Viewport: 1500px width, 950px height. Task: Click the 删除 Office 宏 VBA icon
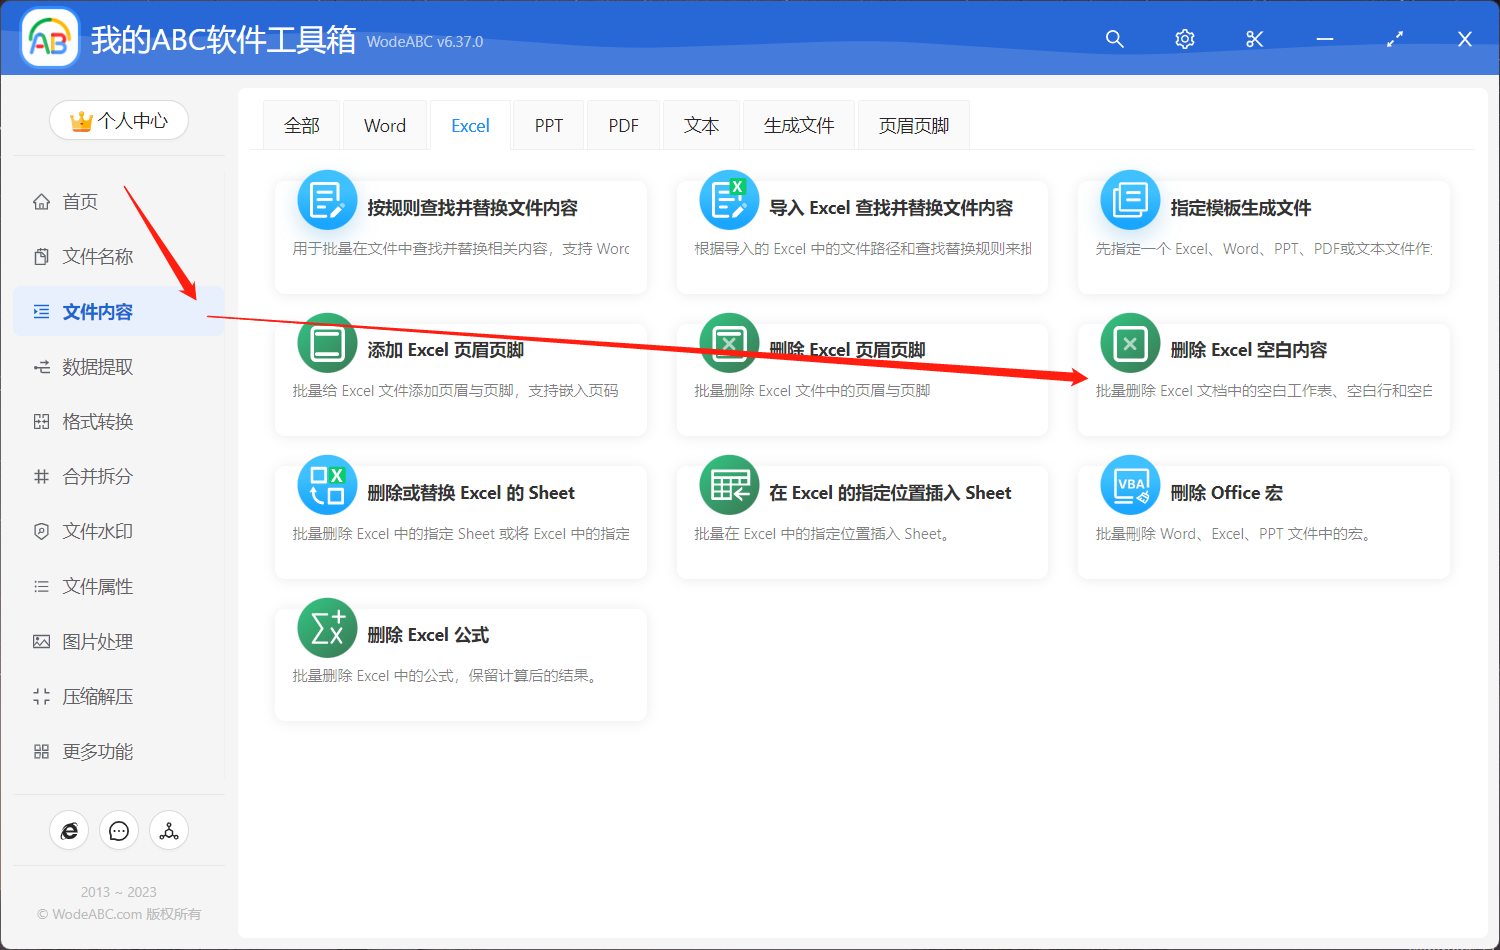1129,486
